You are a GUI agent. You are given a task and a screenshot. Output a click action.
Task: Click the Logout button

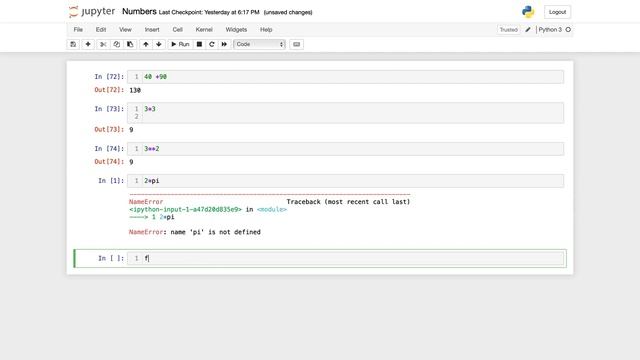coord(557,12)
